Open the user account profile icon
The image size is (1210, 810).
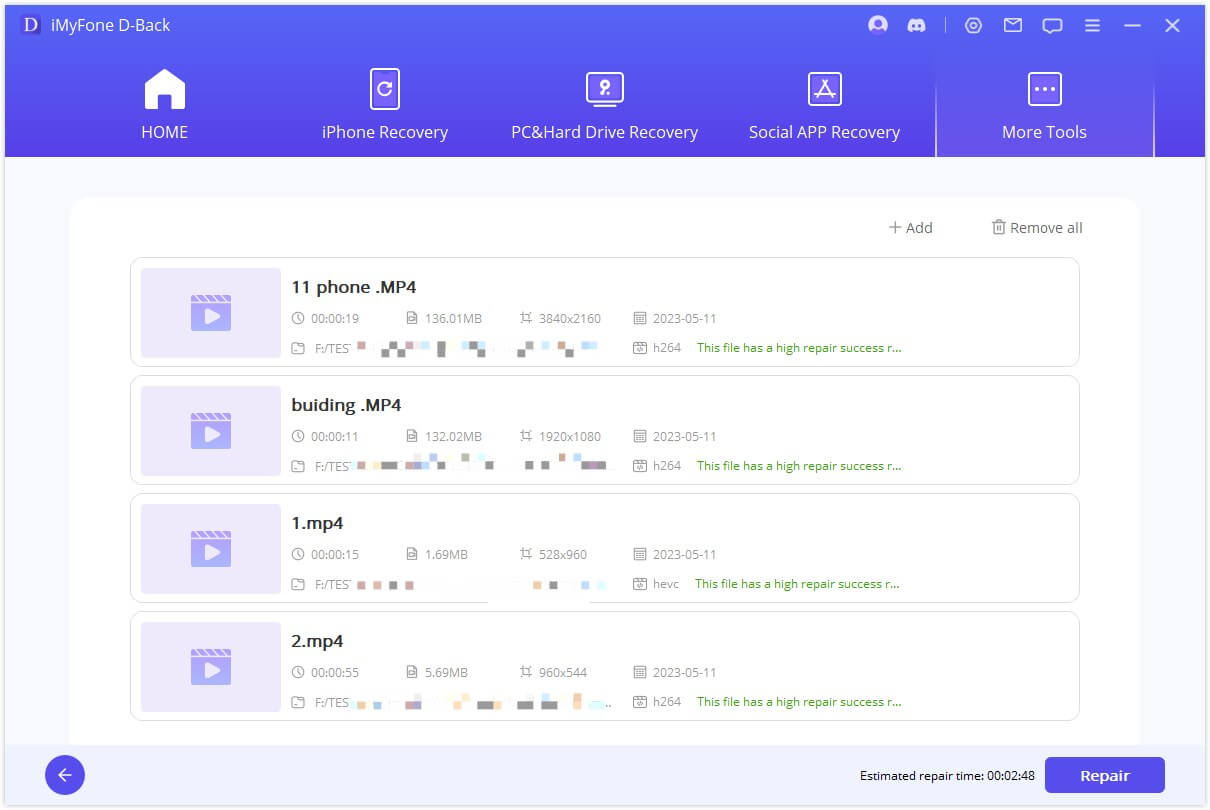pos(878,25)
